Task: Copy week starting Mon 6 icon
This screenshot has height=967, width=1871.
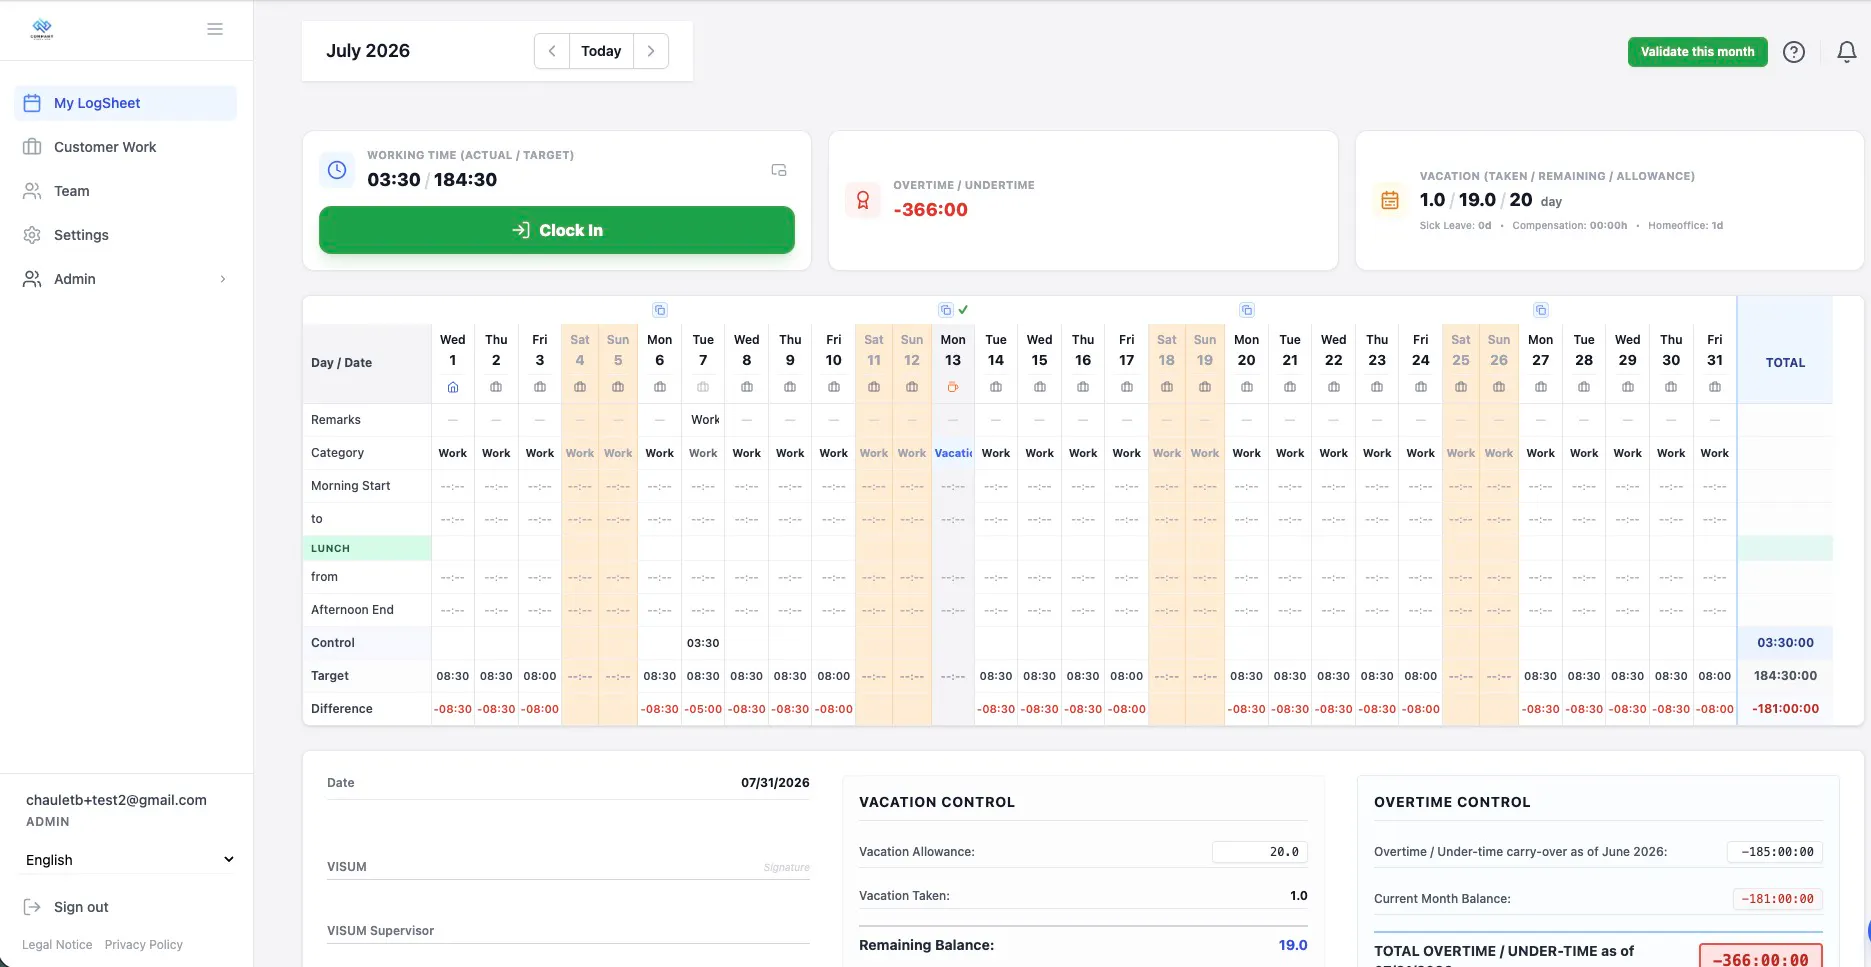Action: 660,310
